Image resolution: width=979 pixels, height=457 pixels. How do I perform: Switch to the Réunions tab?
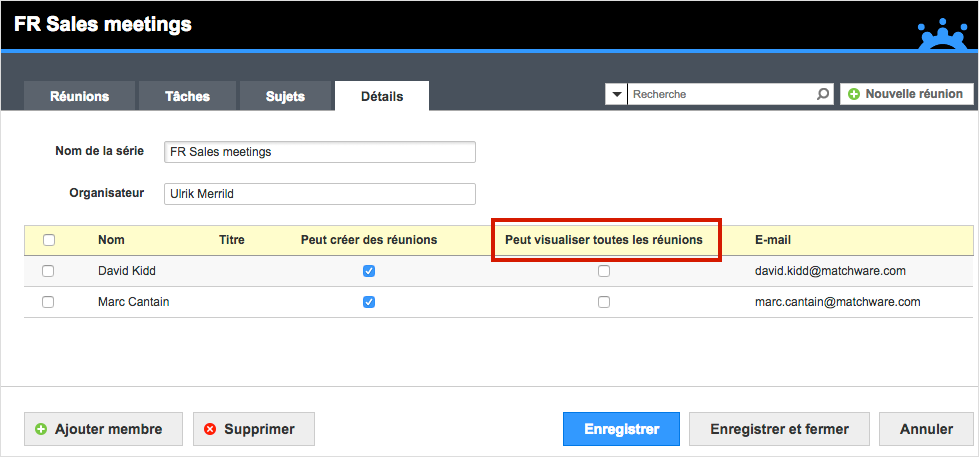[79, 96]
